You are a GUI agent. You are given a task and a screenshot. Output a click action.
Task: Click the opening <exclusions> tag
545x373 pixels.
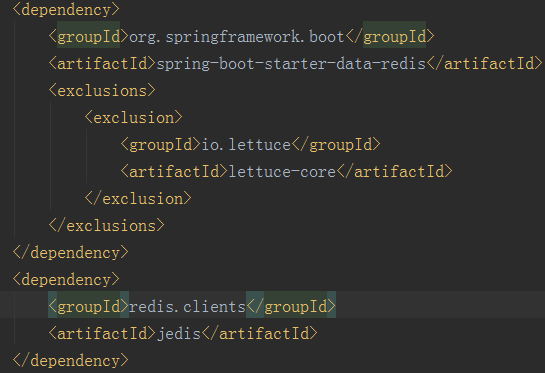[x=102, y=91]
